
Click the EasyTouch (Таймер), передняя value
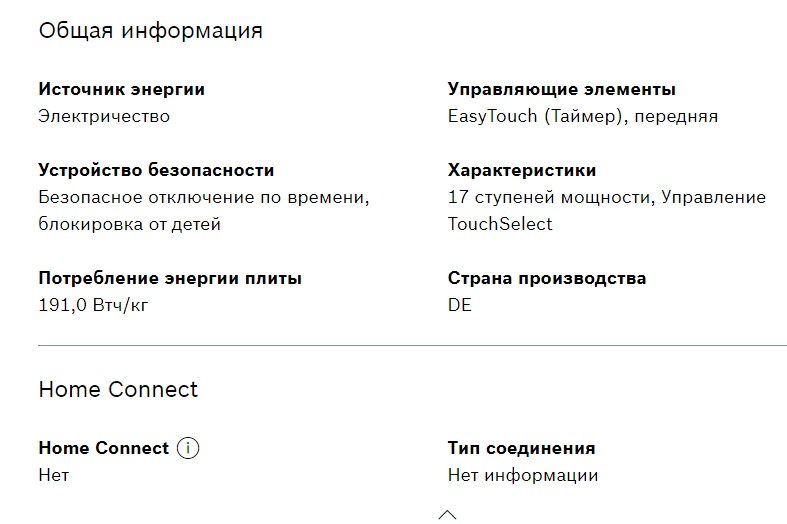coord(582,116)
